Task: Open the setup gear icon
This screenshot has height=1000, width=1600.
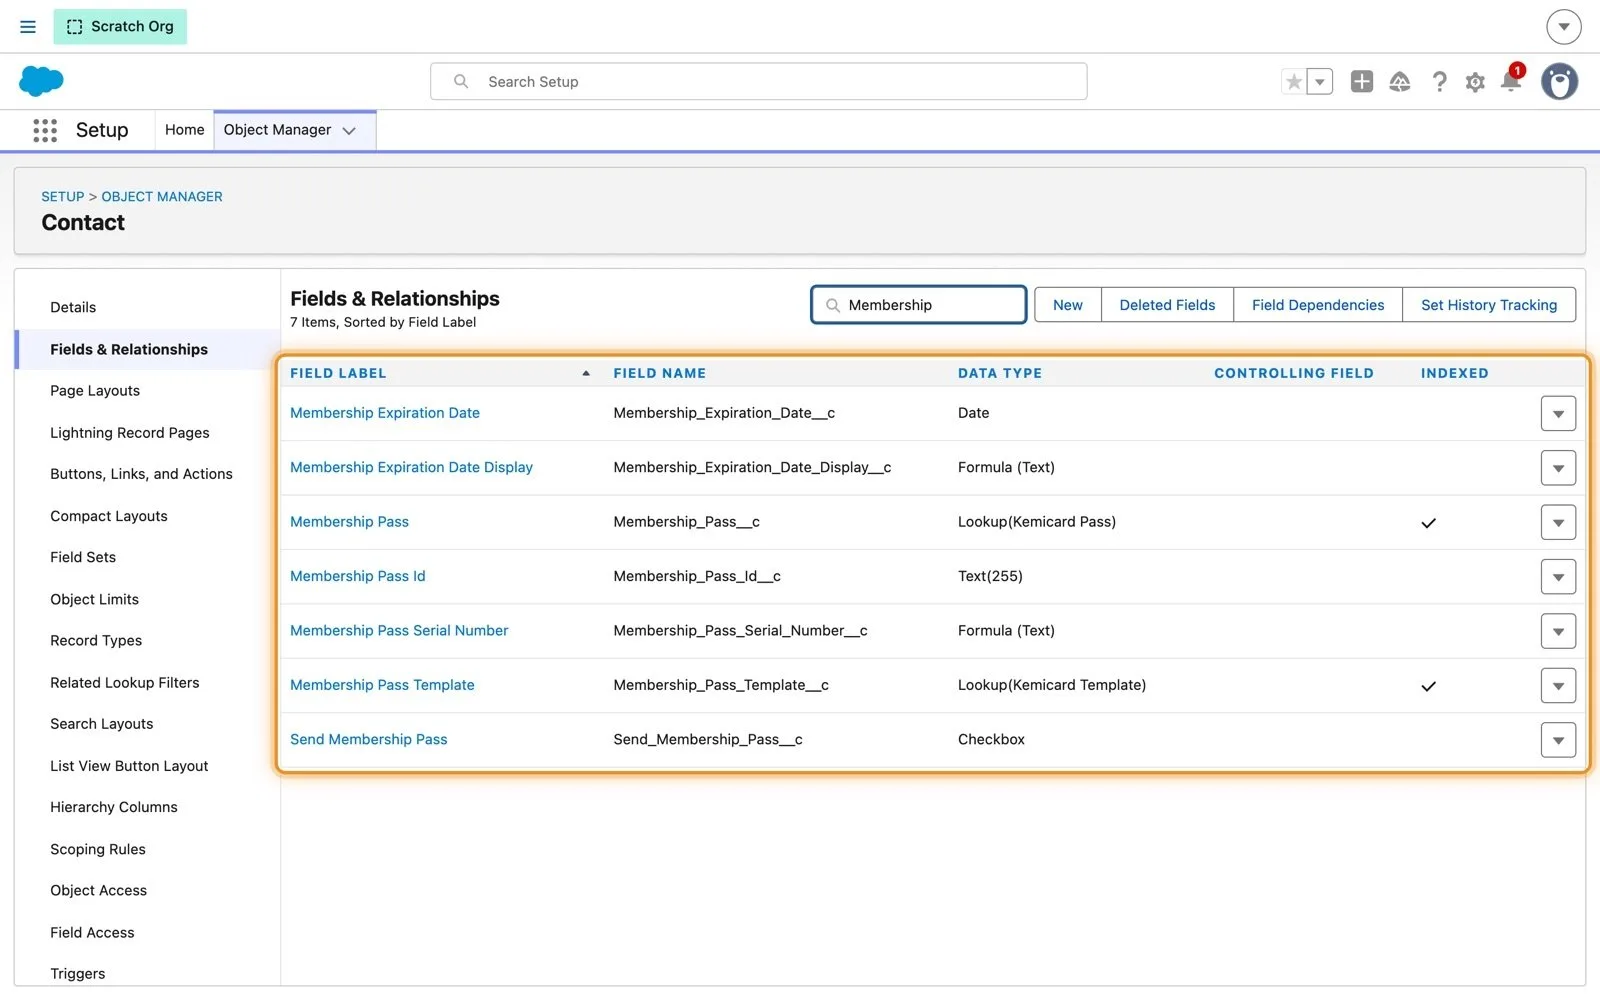Action: coord(1475,83)
